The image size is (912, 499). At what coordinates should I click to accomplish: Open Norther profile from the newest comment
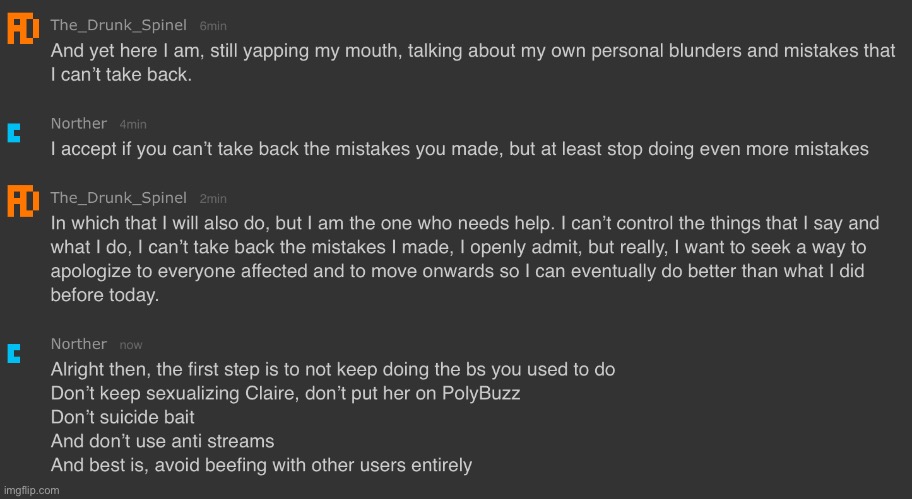79,344
